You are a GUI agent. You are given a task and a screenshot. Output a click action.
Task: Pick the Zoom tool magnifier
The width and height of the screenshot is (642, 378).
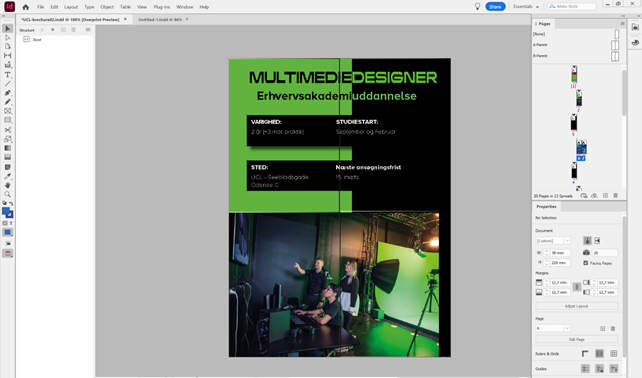(x=7, y=194)
